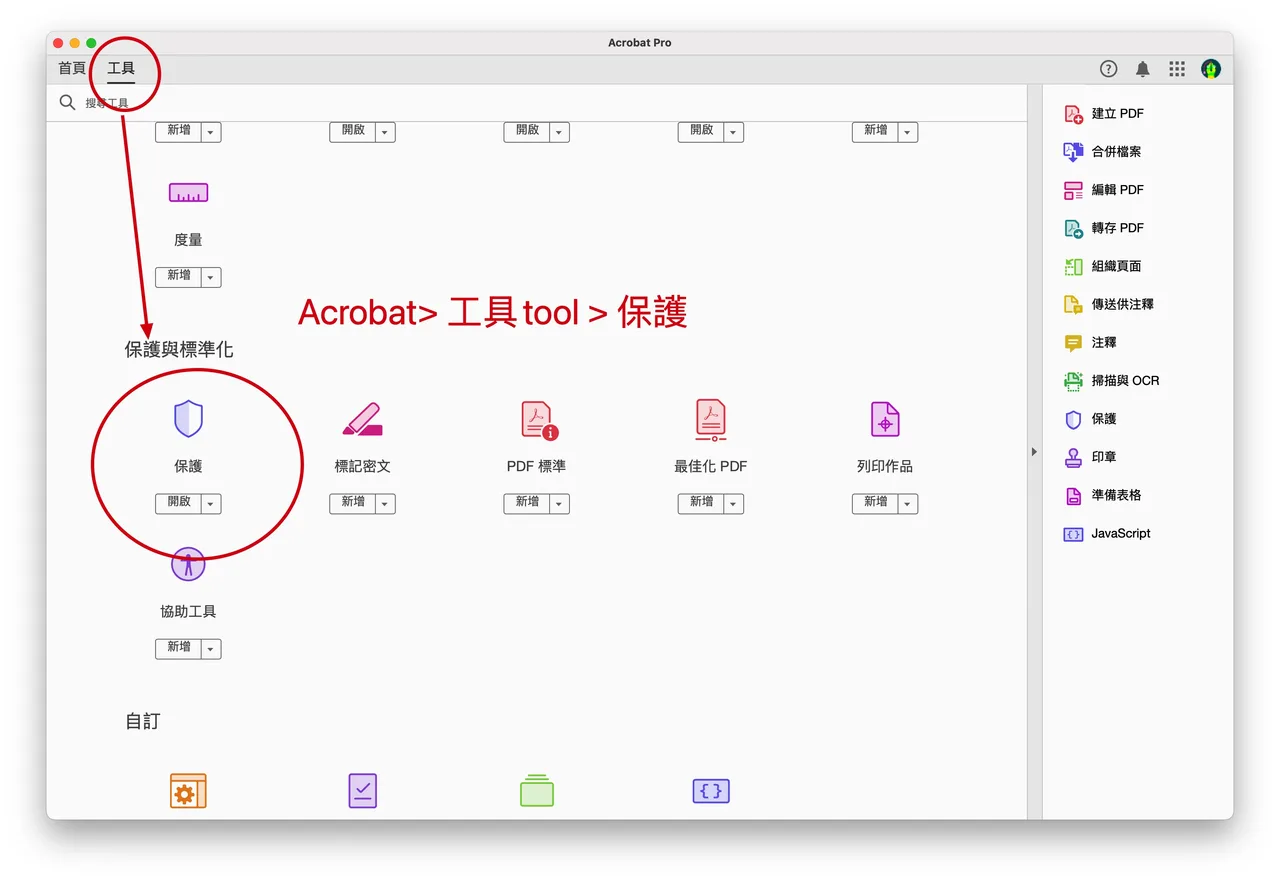Screen dimensions: 1280x881
Task: Switch to the 工具 tab
Action: (121, 69)
